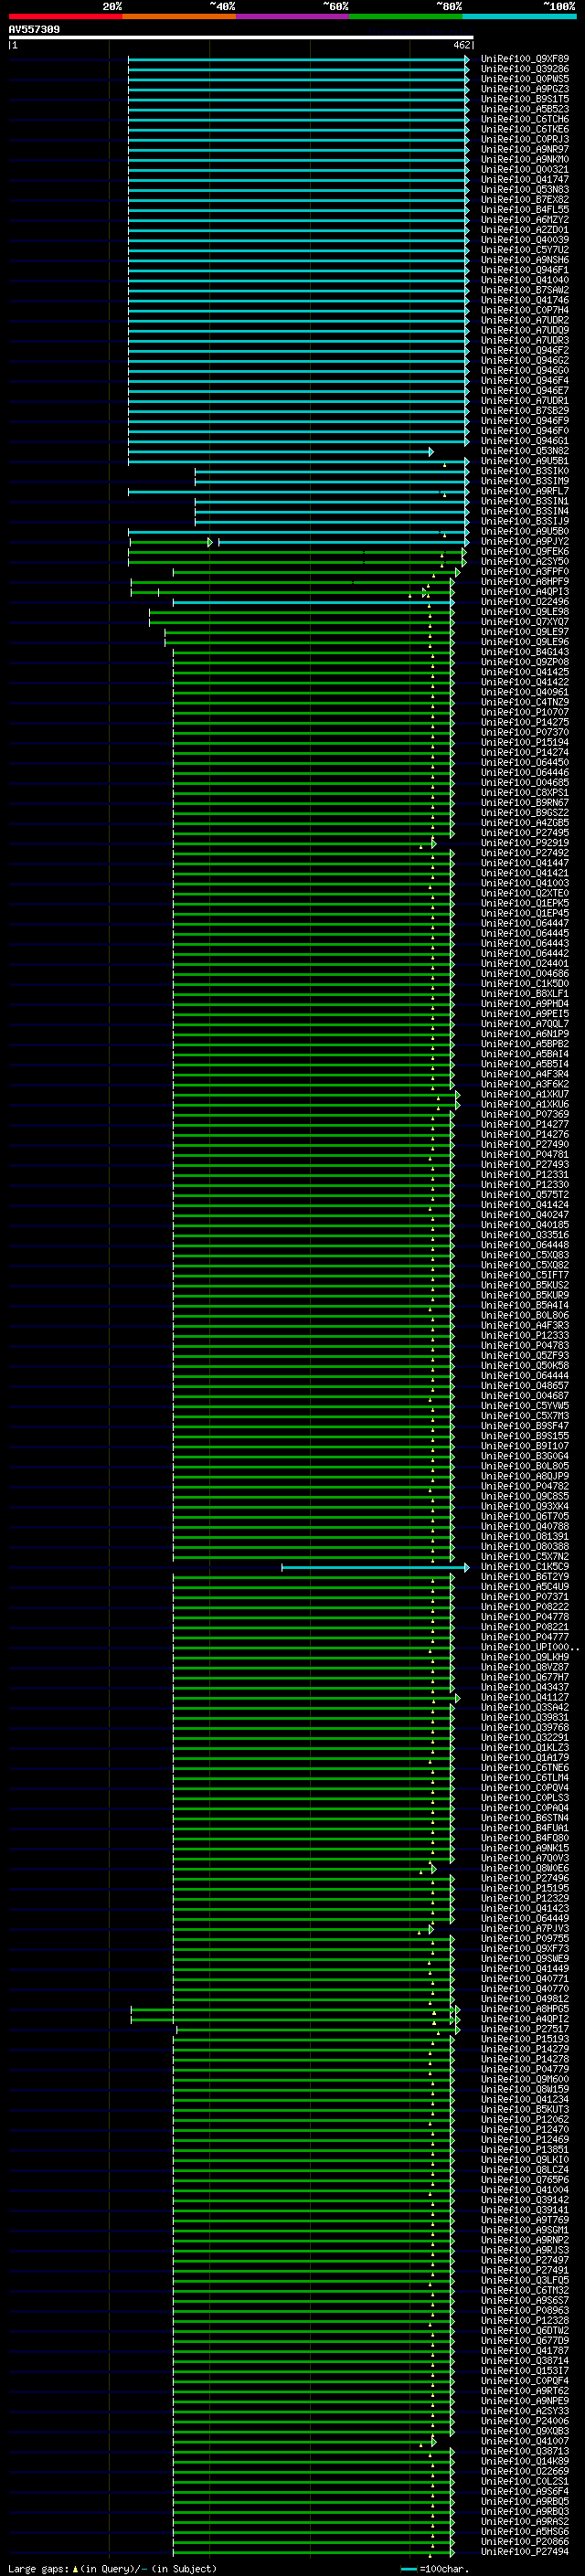The width and height of the screenshot is (585, 2576).
Task: Select hit label UniRef100_B4FUA1
Action: [524, 1828]
